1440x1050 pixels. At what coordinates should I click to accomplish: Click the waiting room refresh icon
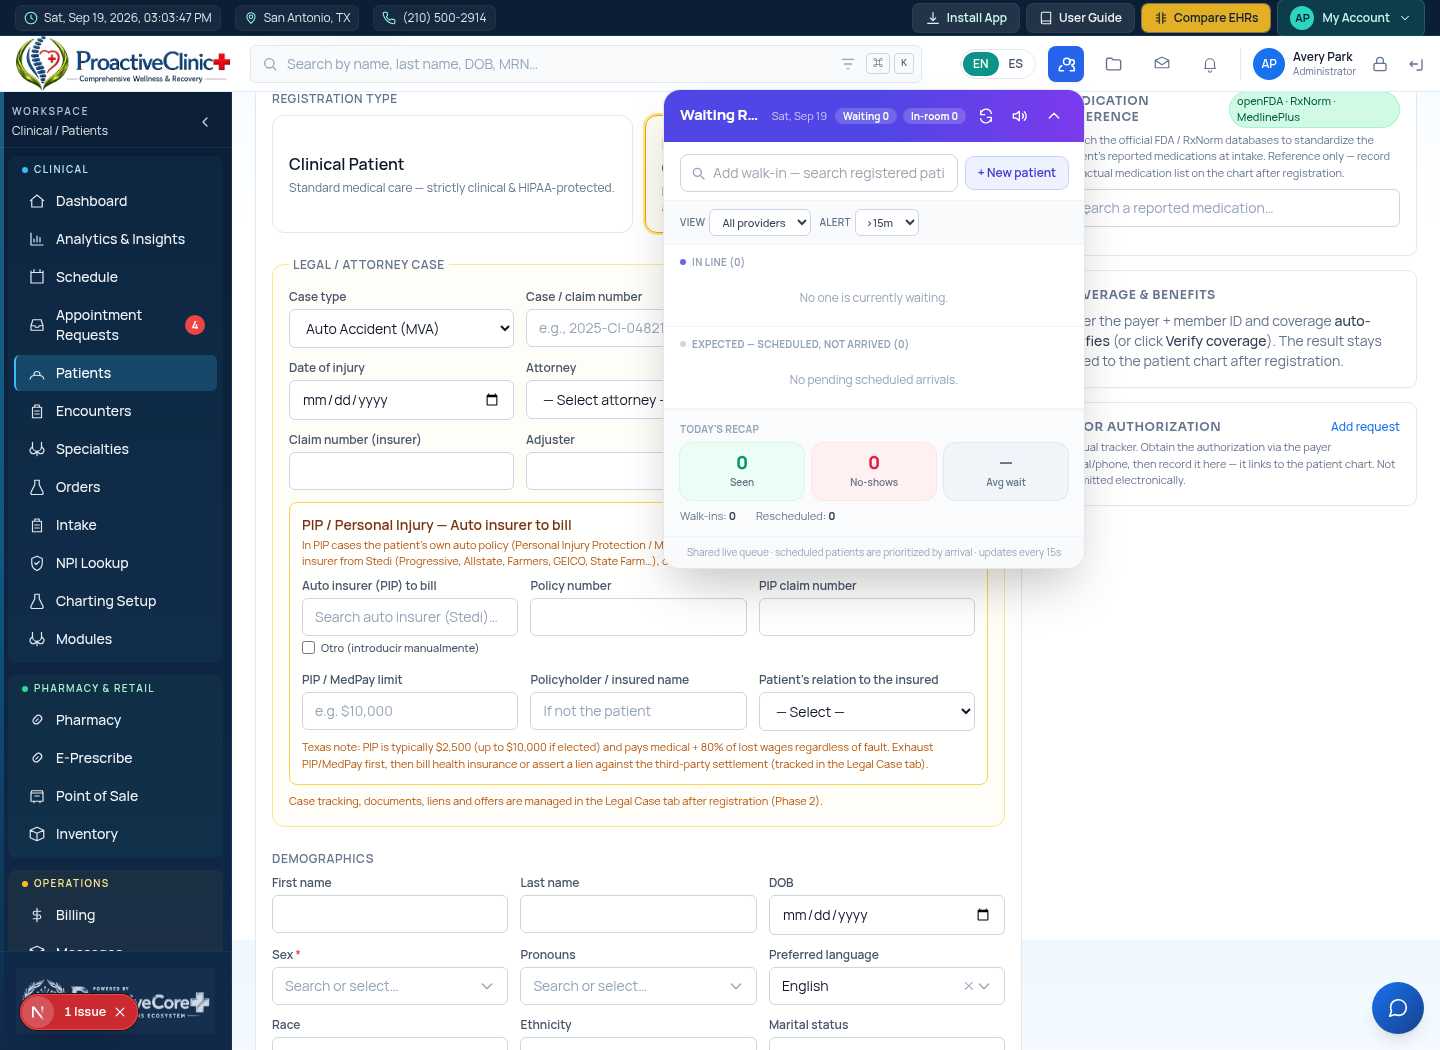tap(986, 116)
